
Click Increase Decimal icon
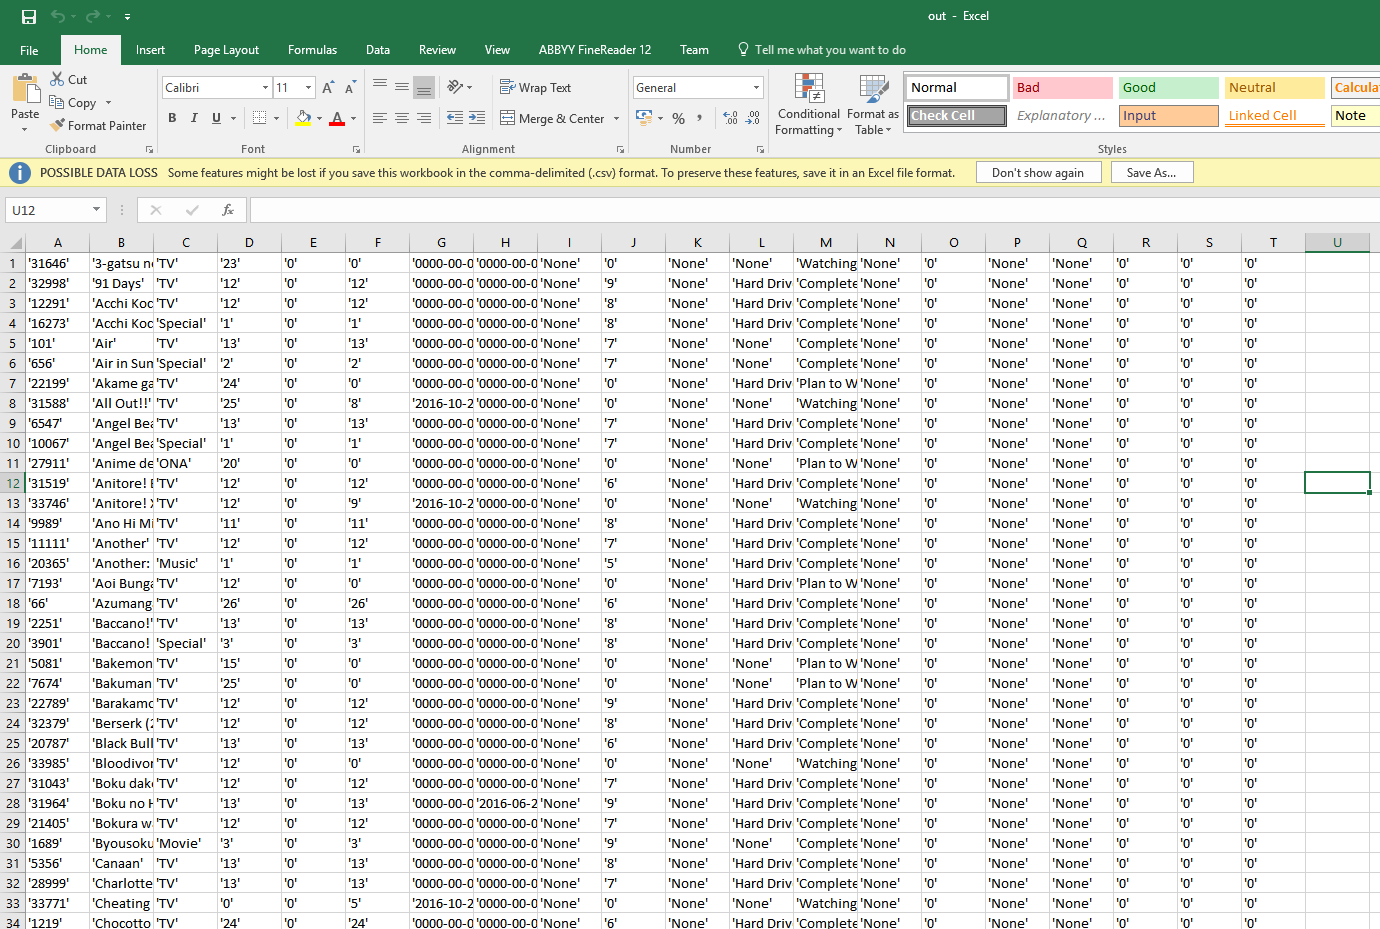[x=728, y=118]
